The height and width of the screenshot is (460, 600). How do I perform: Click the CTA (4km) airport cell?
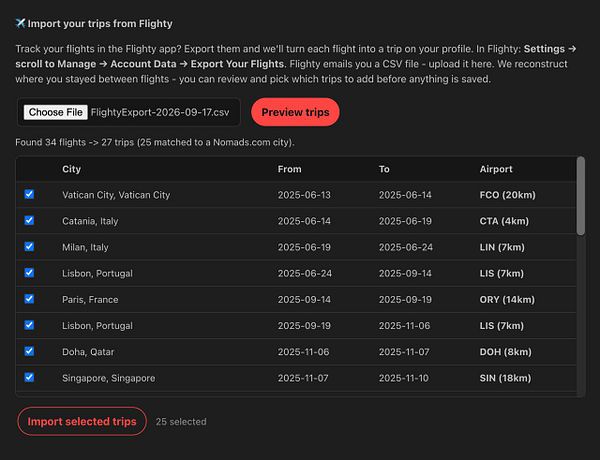(x=504, y=221)
